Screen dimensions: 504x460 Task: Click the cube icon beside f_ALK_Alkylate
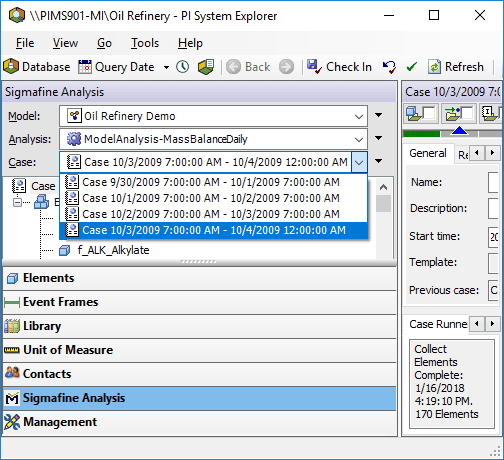tap(64, 250)
